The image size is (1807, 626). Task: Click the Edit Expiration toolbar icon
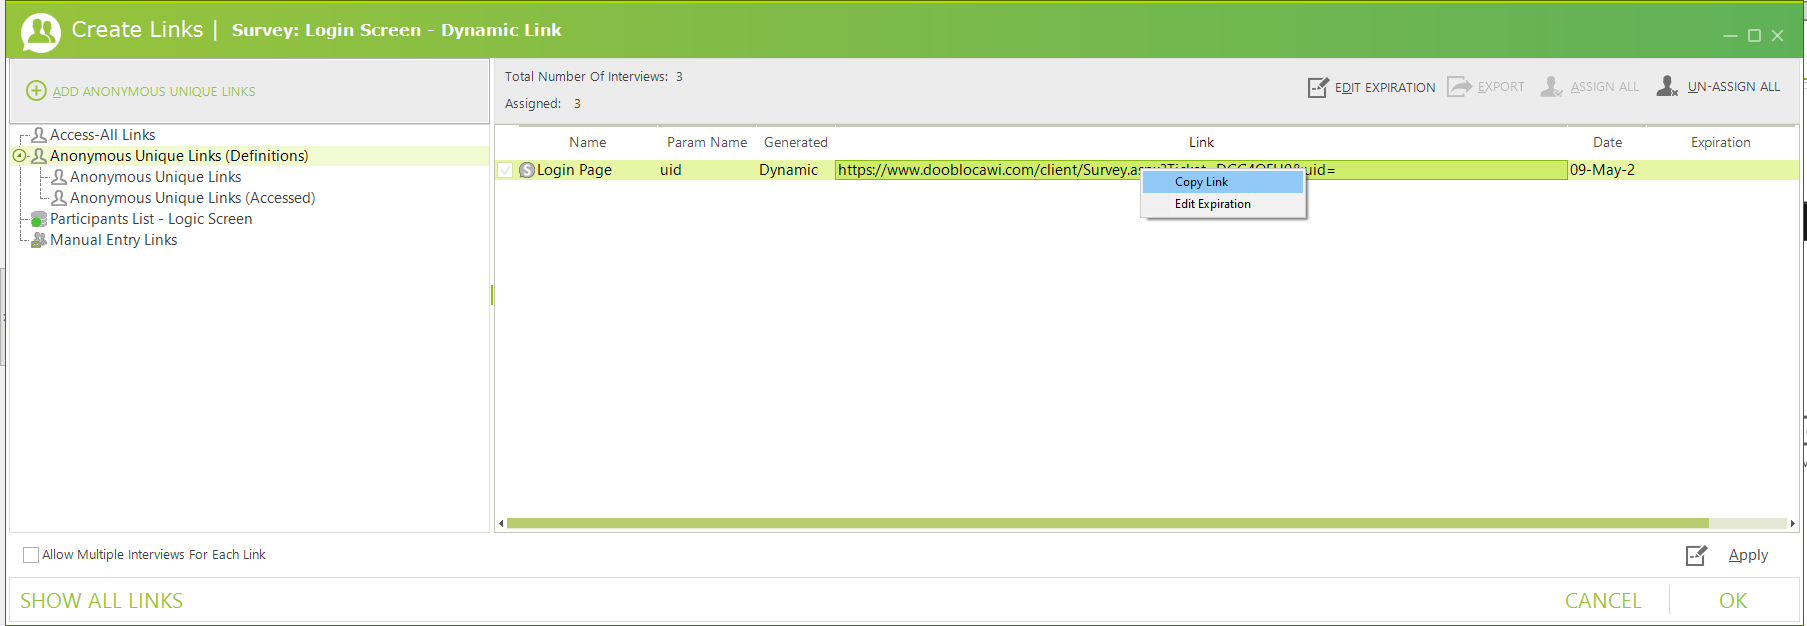(x=1318, y=87)
